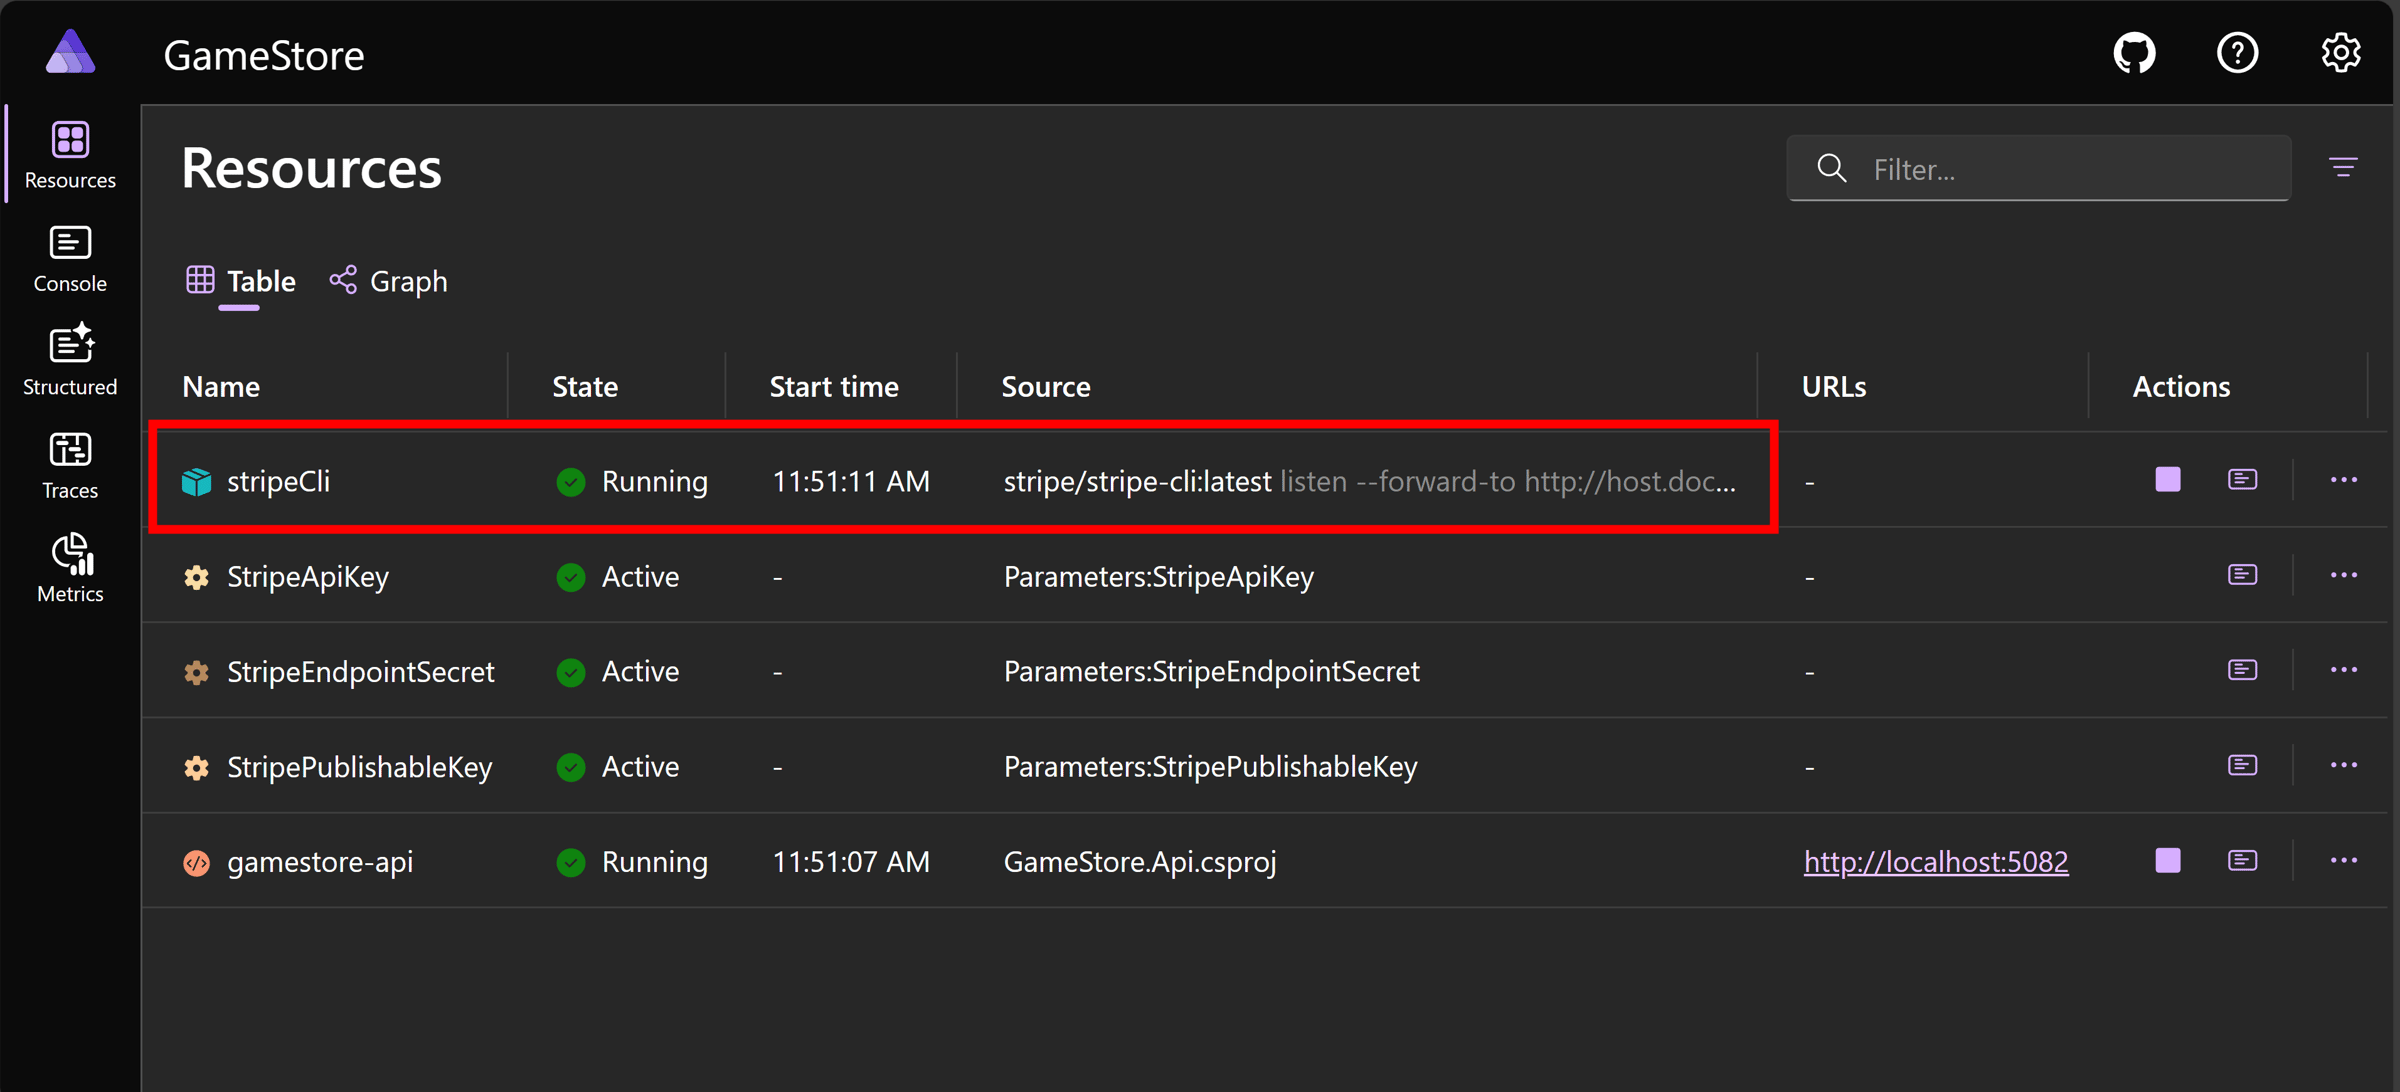
Task: Click stripe/stripe-cli:latest source text
Action: [1137, 481]
